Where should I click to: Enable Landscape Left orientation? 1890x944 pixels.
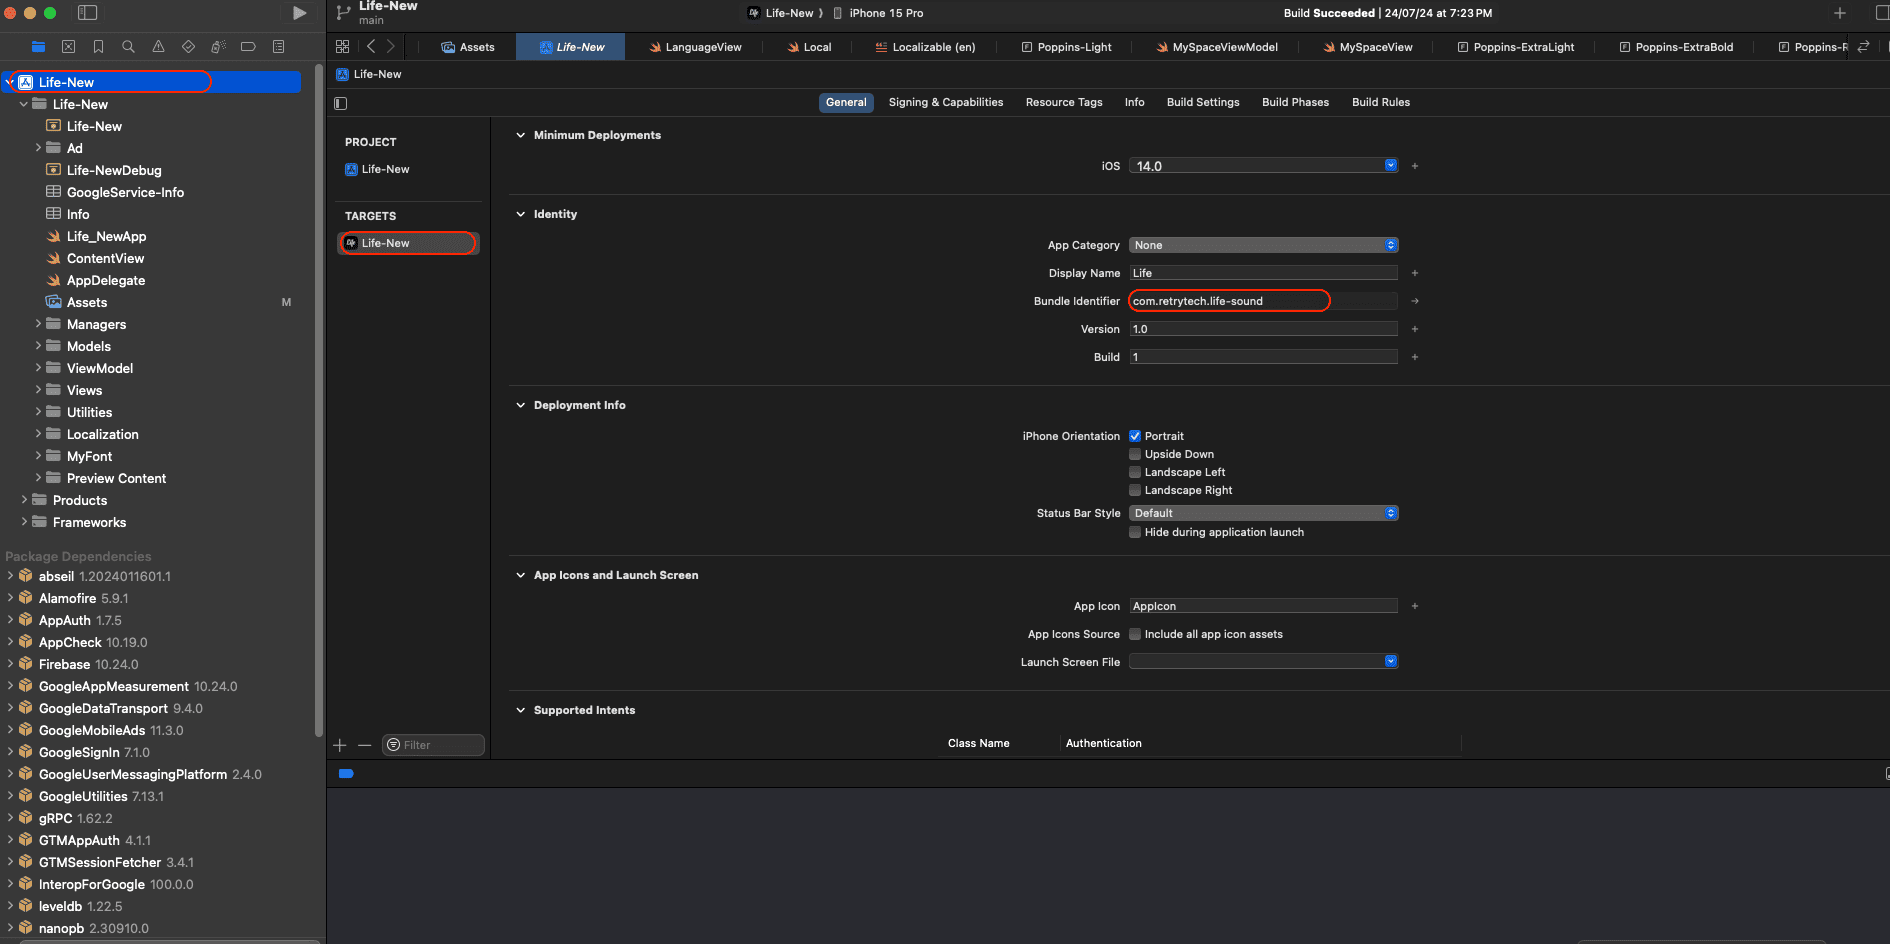(x=1135, y=471)
